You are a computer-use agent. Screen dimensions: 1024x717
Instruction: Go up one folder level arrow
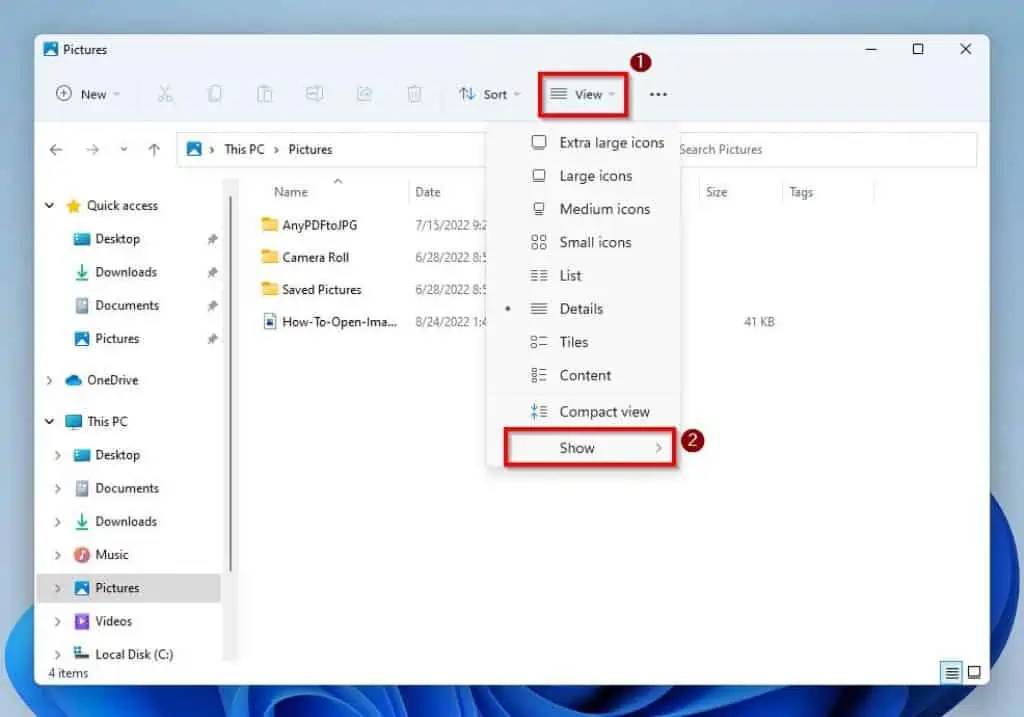[154, 150]
